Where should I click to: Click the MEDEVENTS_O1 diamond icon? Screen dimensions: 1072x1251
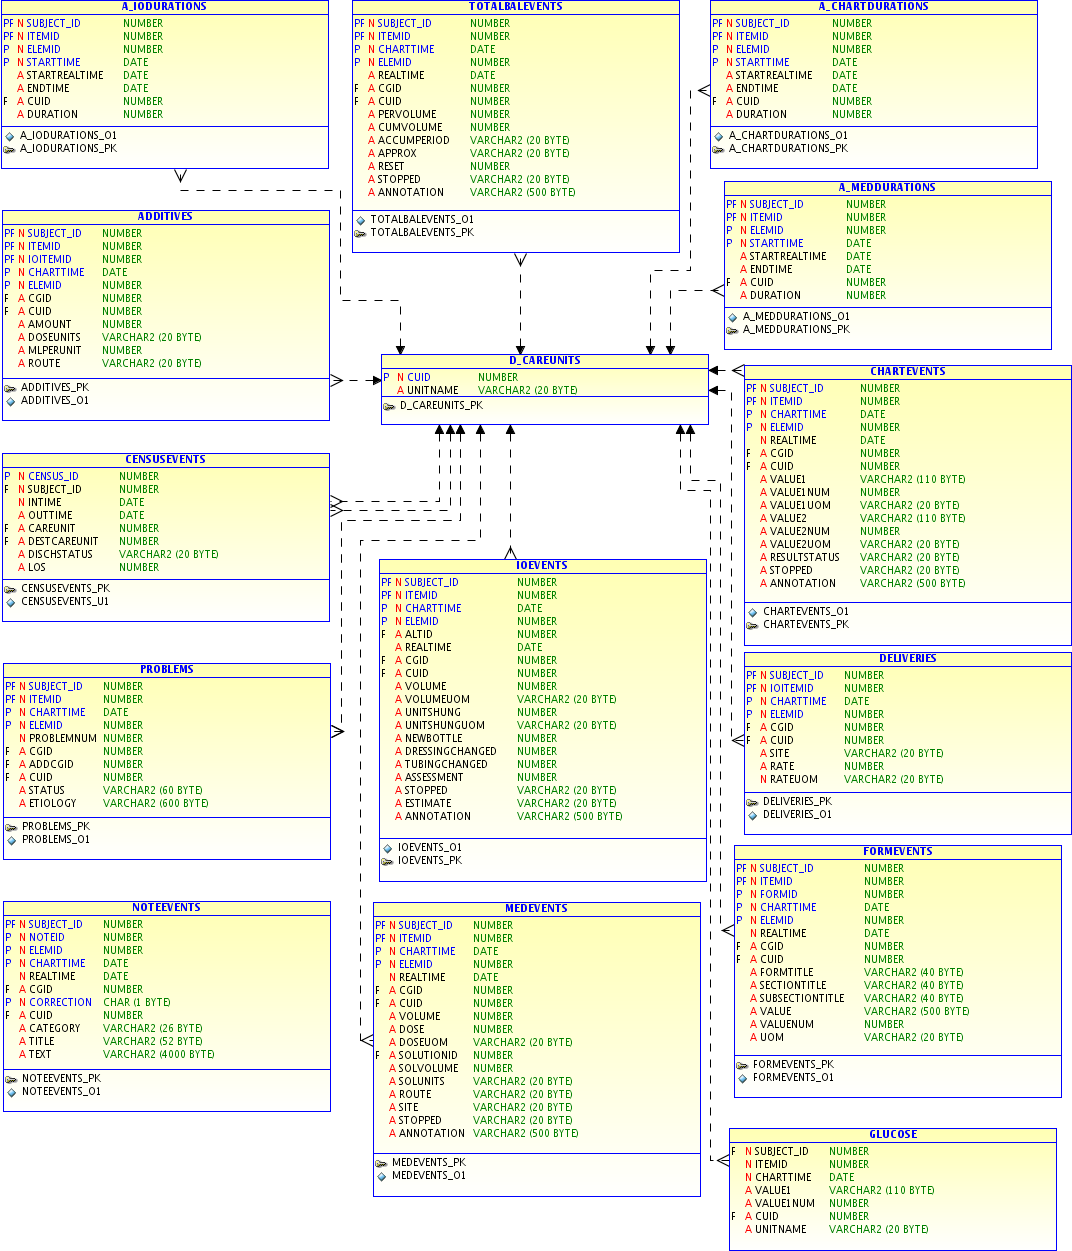pyautogui.click(x=381, y=1176)
